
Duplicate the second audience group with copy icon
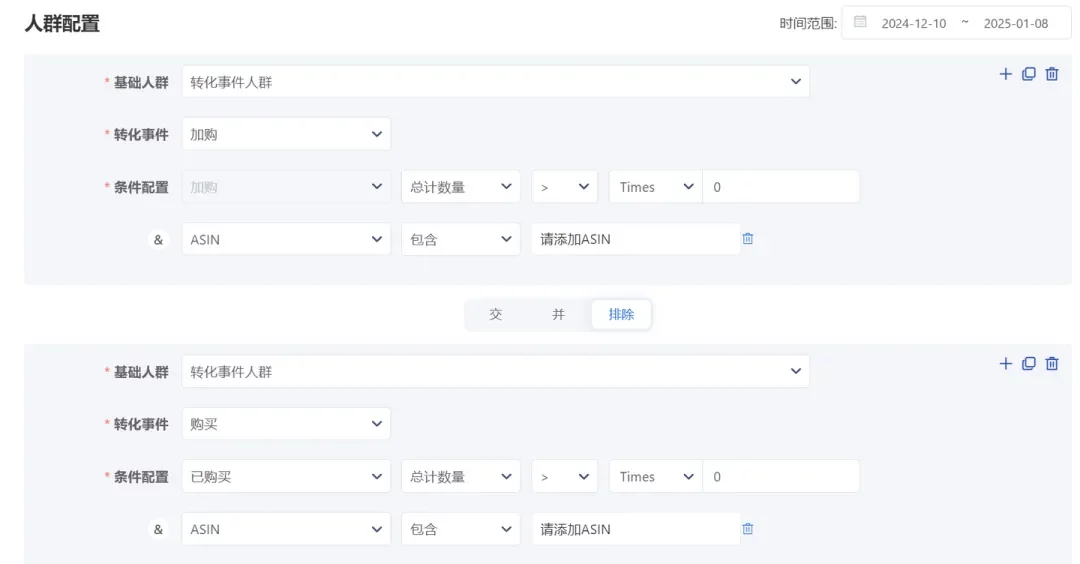click(1028, 364)
